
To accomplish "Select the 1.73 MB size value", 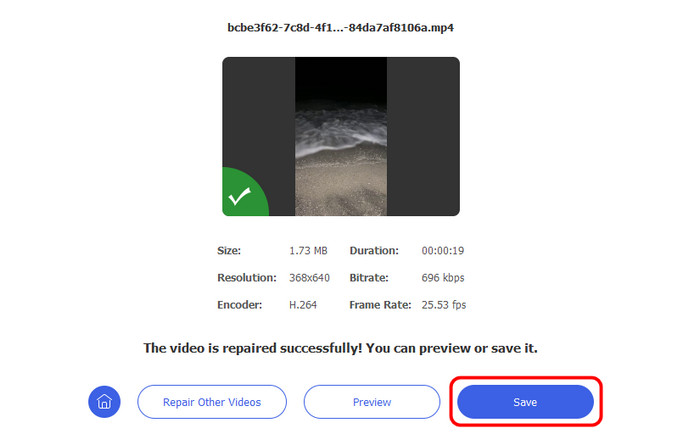I will coord(308,251).
